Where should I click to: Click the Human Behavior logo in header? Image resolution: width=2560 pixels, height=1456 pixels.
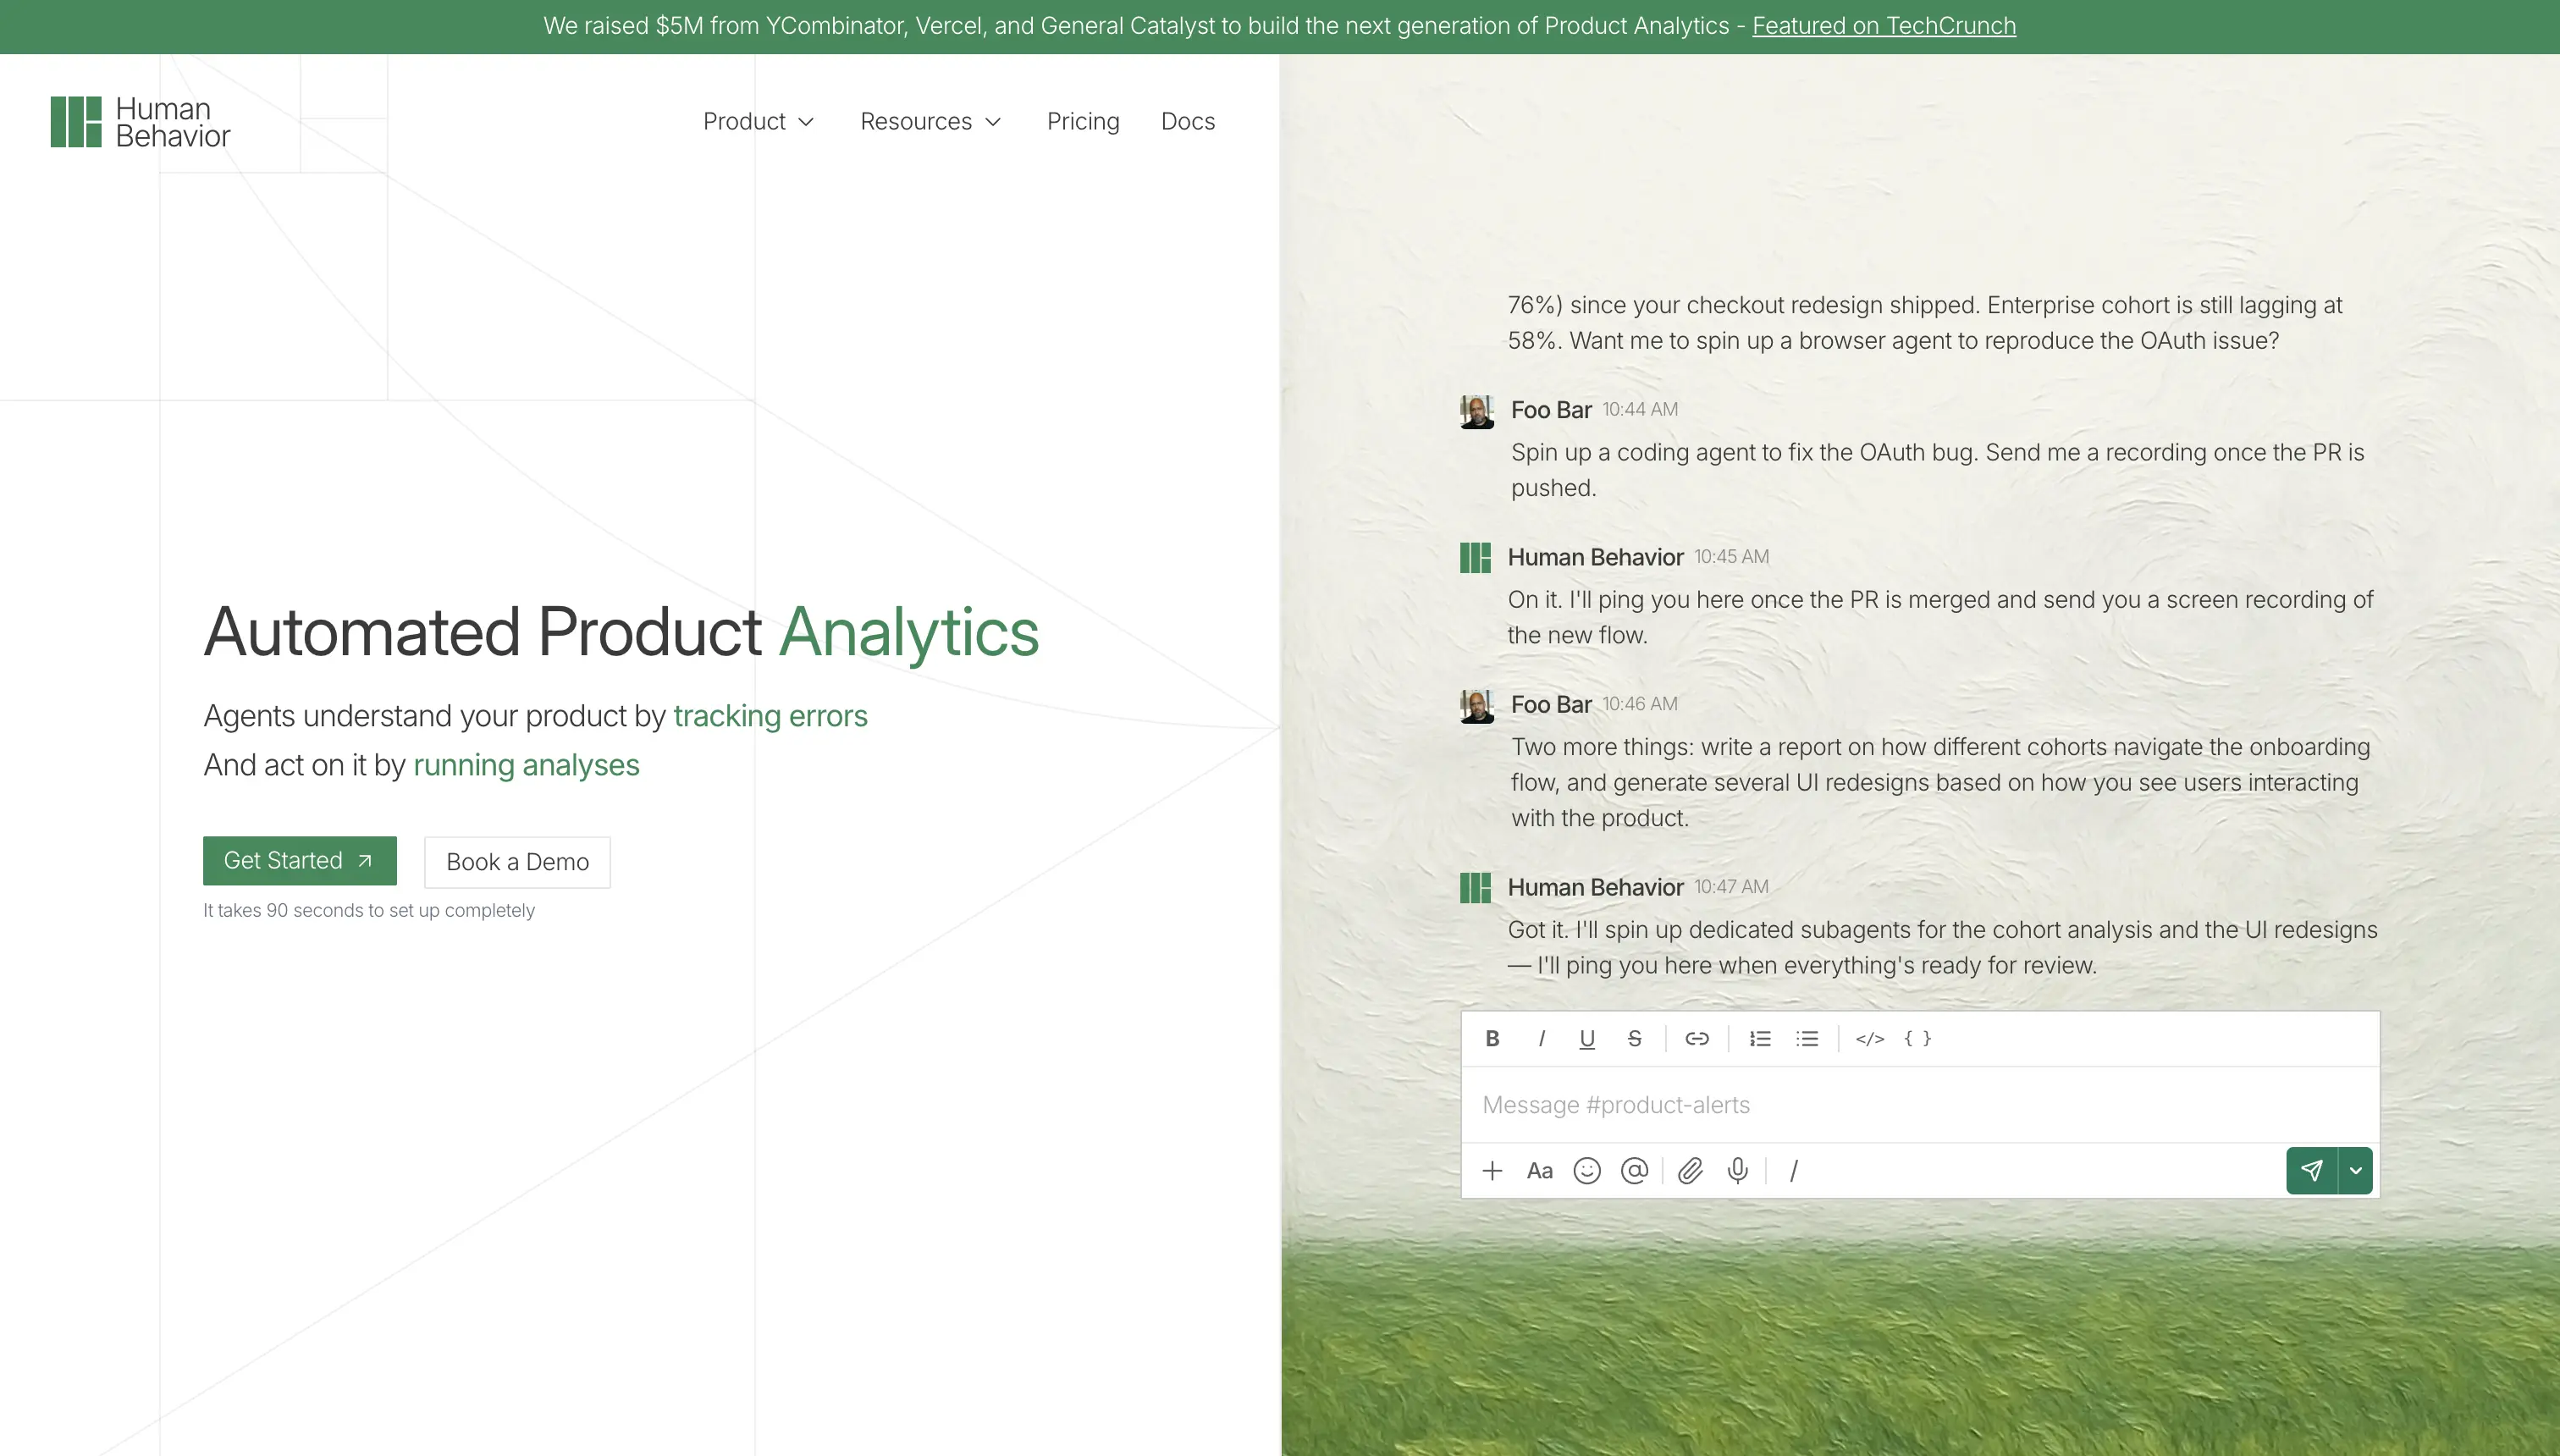[140, 122]
